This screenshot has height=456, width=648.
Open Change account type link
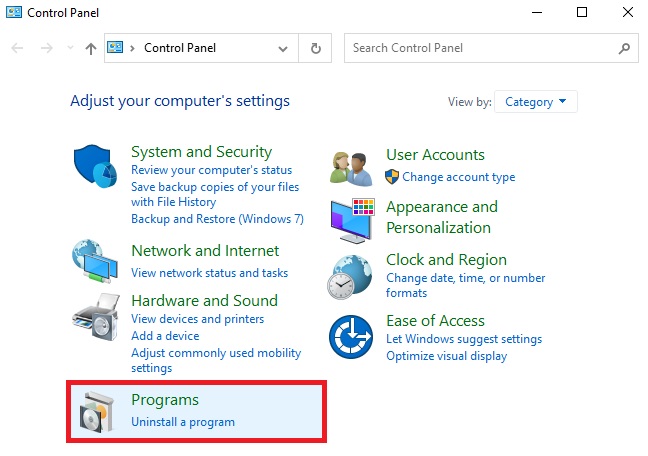click(458, 177)
